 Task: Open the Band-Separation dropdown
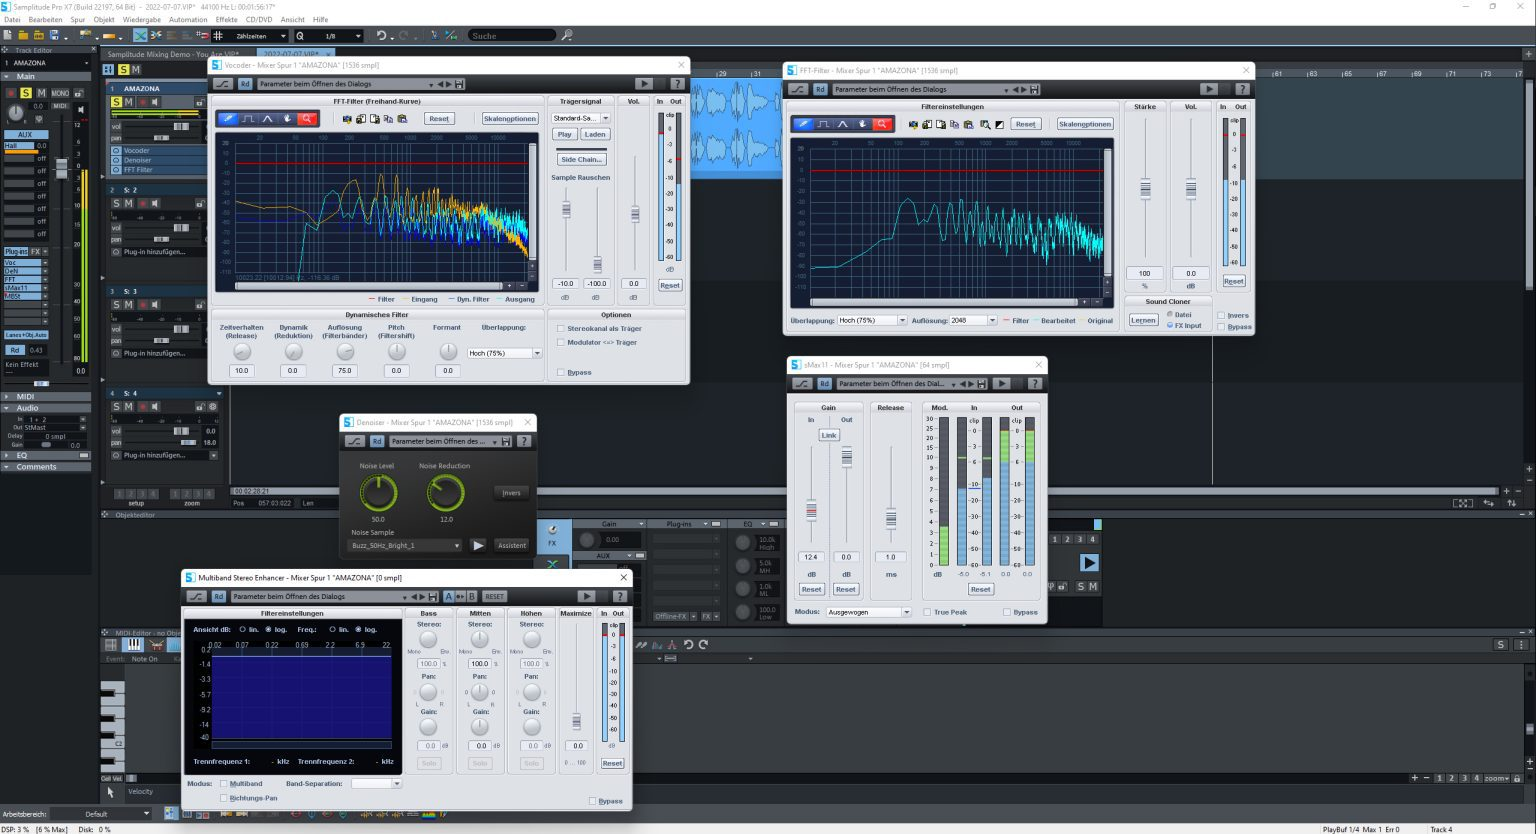click(376, 784)
